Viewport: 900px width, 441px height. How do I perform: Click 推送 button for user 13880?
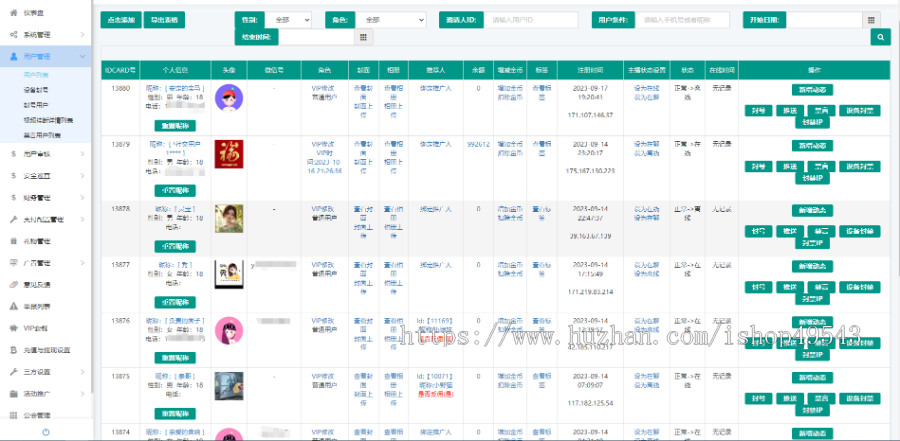coord(790,110)
